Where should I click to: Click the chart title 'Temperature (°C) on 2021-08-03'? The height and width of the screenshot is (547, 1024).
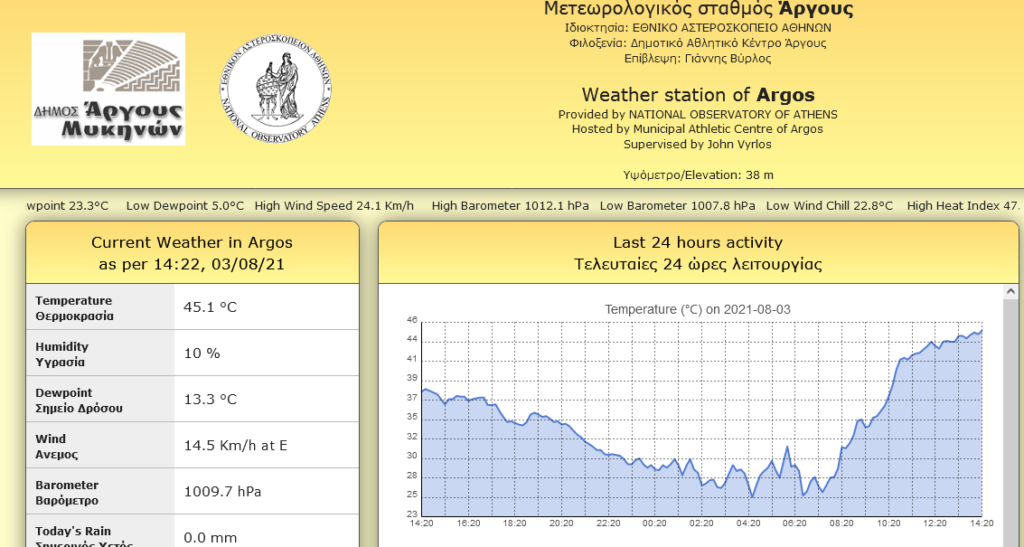point(697,310)
